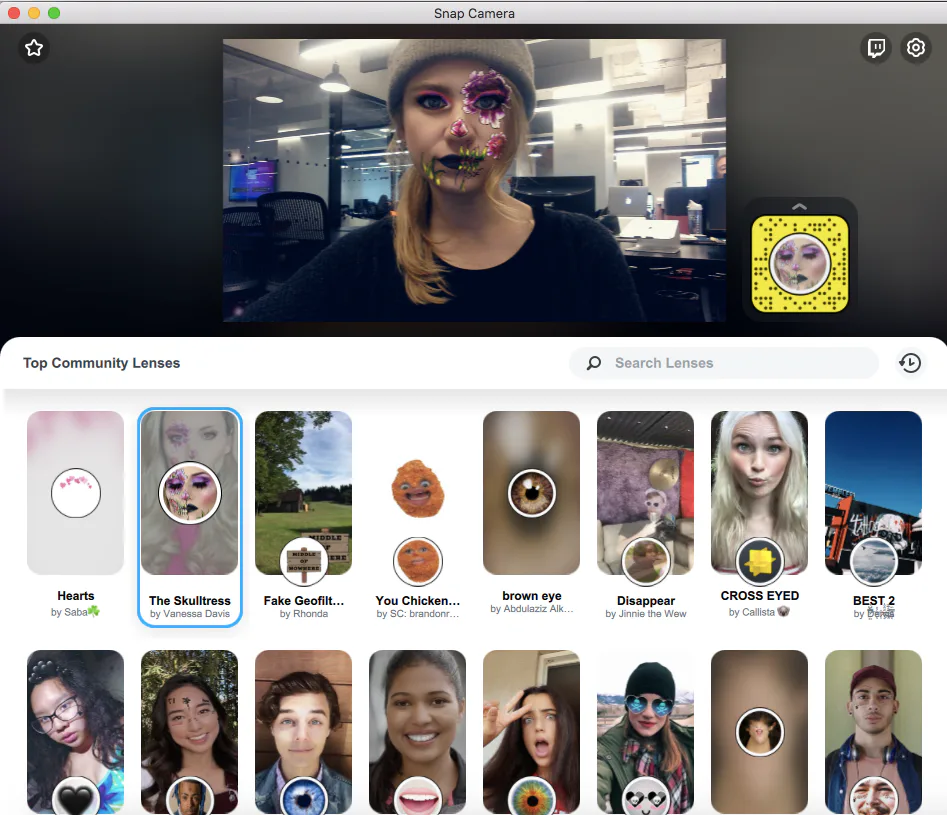Image resolution: width=947 pixels, height=815 pixels.
Task: Select The Skulltress lens card
Action: 190,517
